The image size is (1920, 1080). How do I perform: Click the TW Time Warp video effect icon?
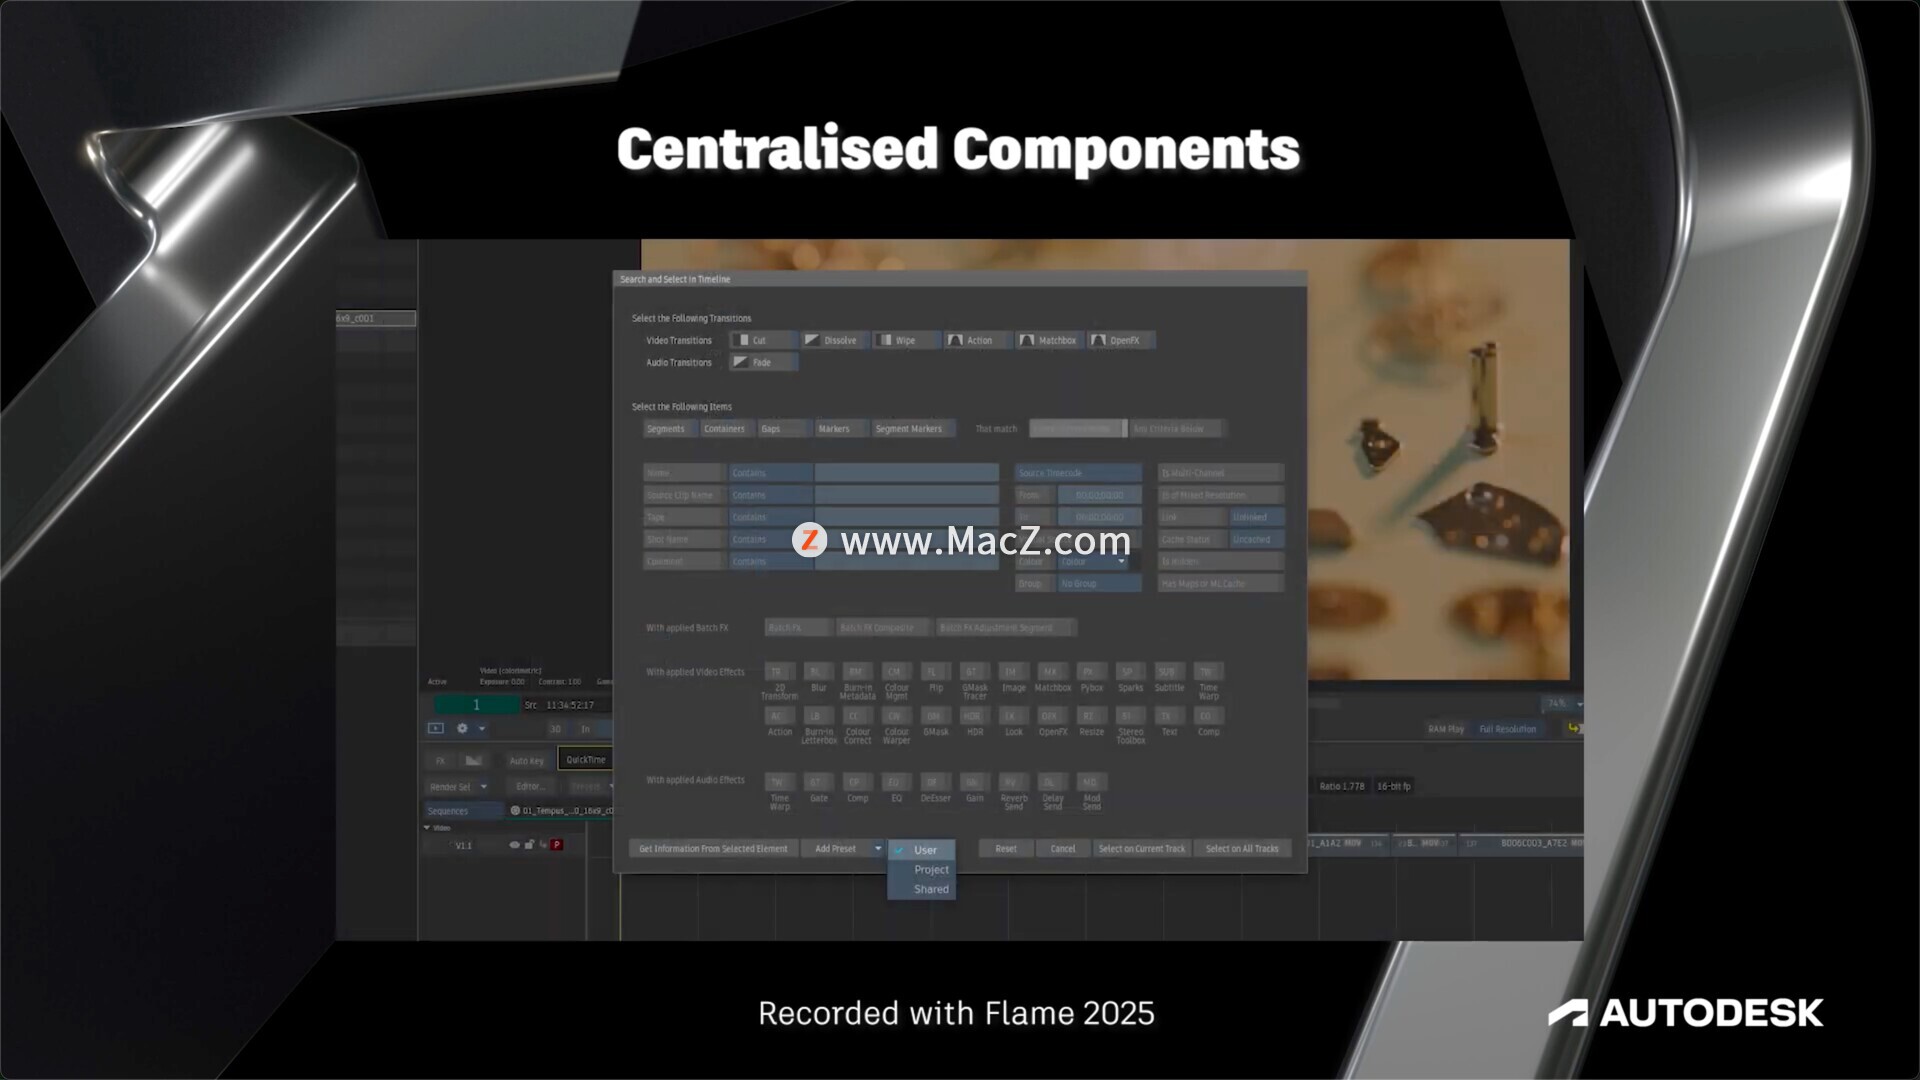click(x=1208, y=672)
